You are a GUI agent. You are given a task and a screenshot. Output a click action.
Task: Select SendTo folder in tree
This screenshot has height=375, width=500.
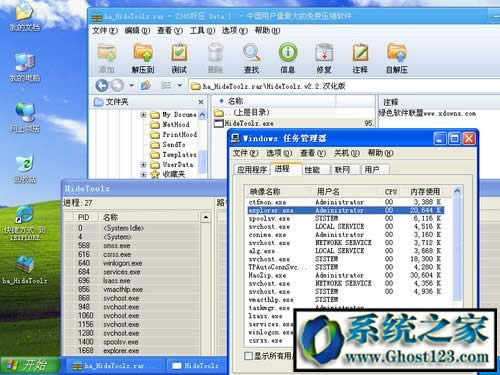(x=168, y=144)
